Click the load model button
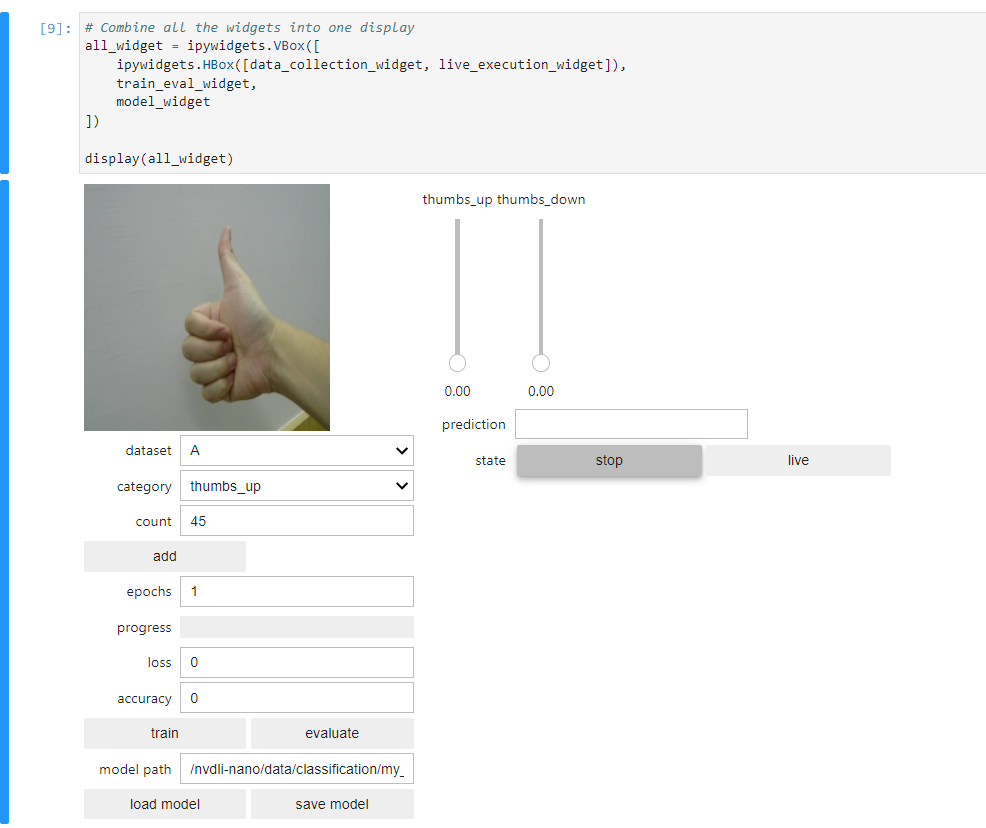This screenshot has height=828, width=986. [165, 803]
